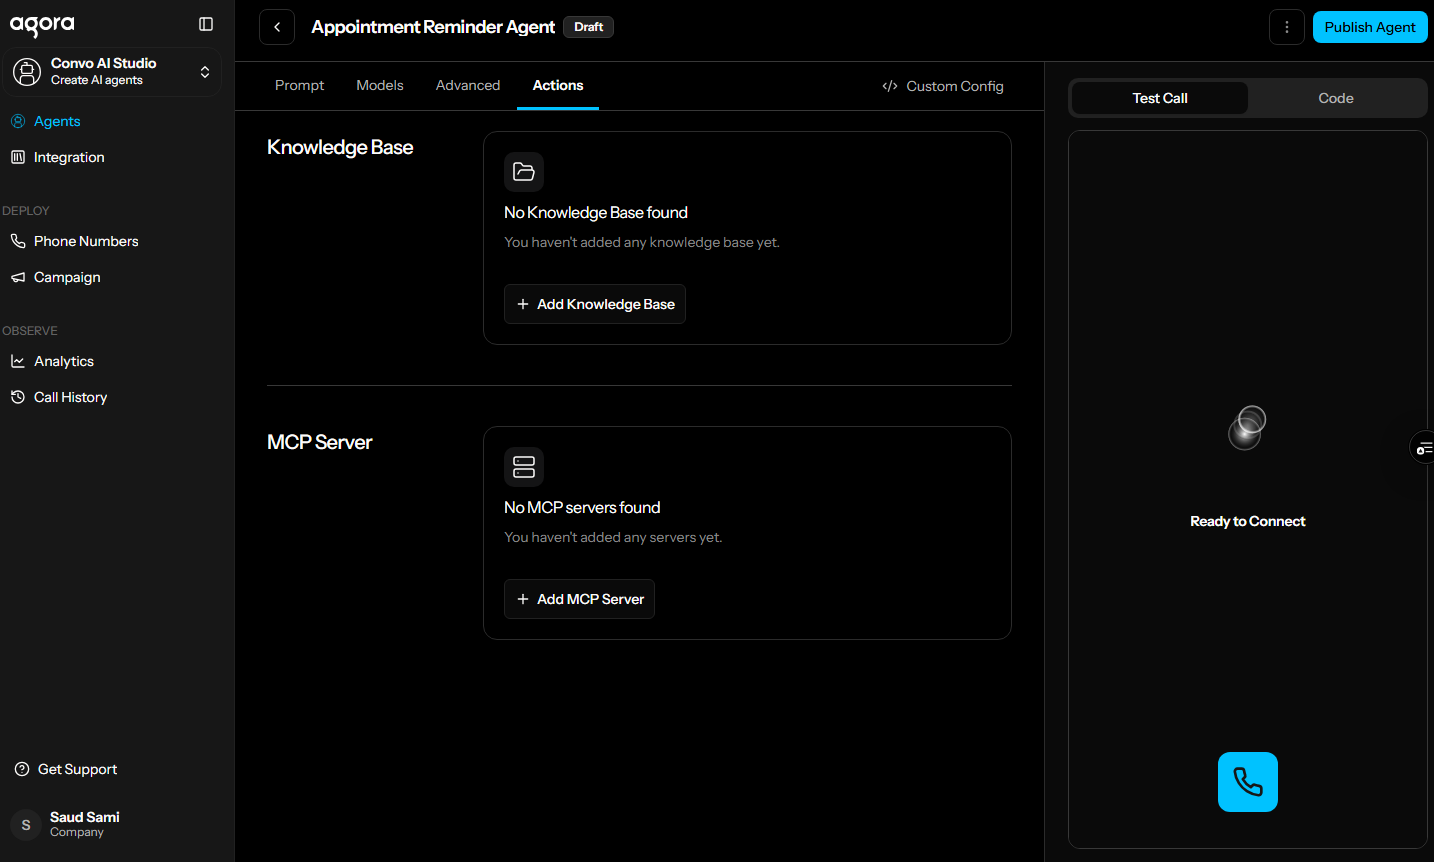Screen dimensions: 1434x862
Task: Select the Test Call panel tab
Action: [x=1160, y=98]
